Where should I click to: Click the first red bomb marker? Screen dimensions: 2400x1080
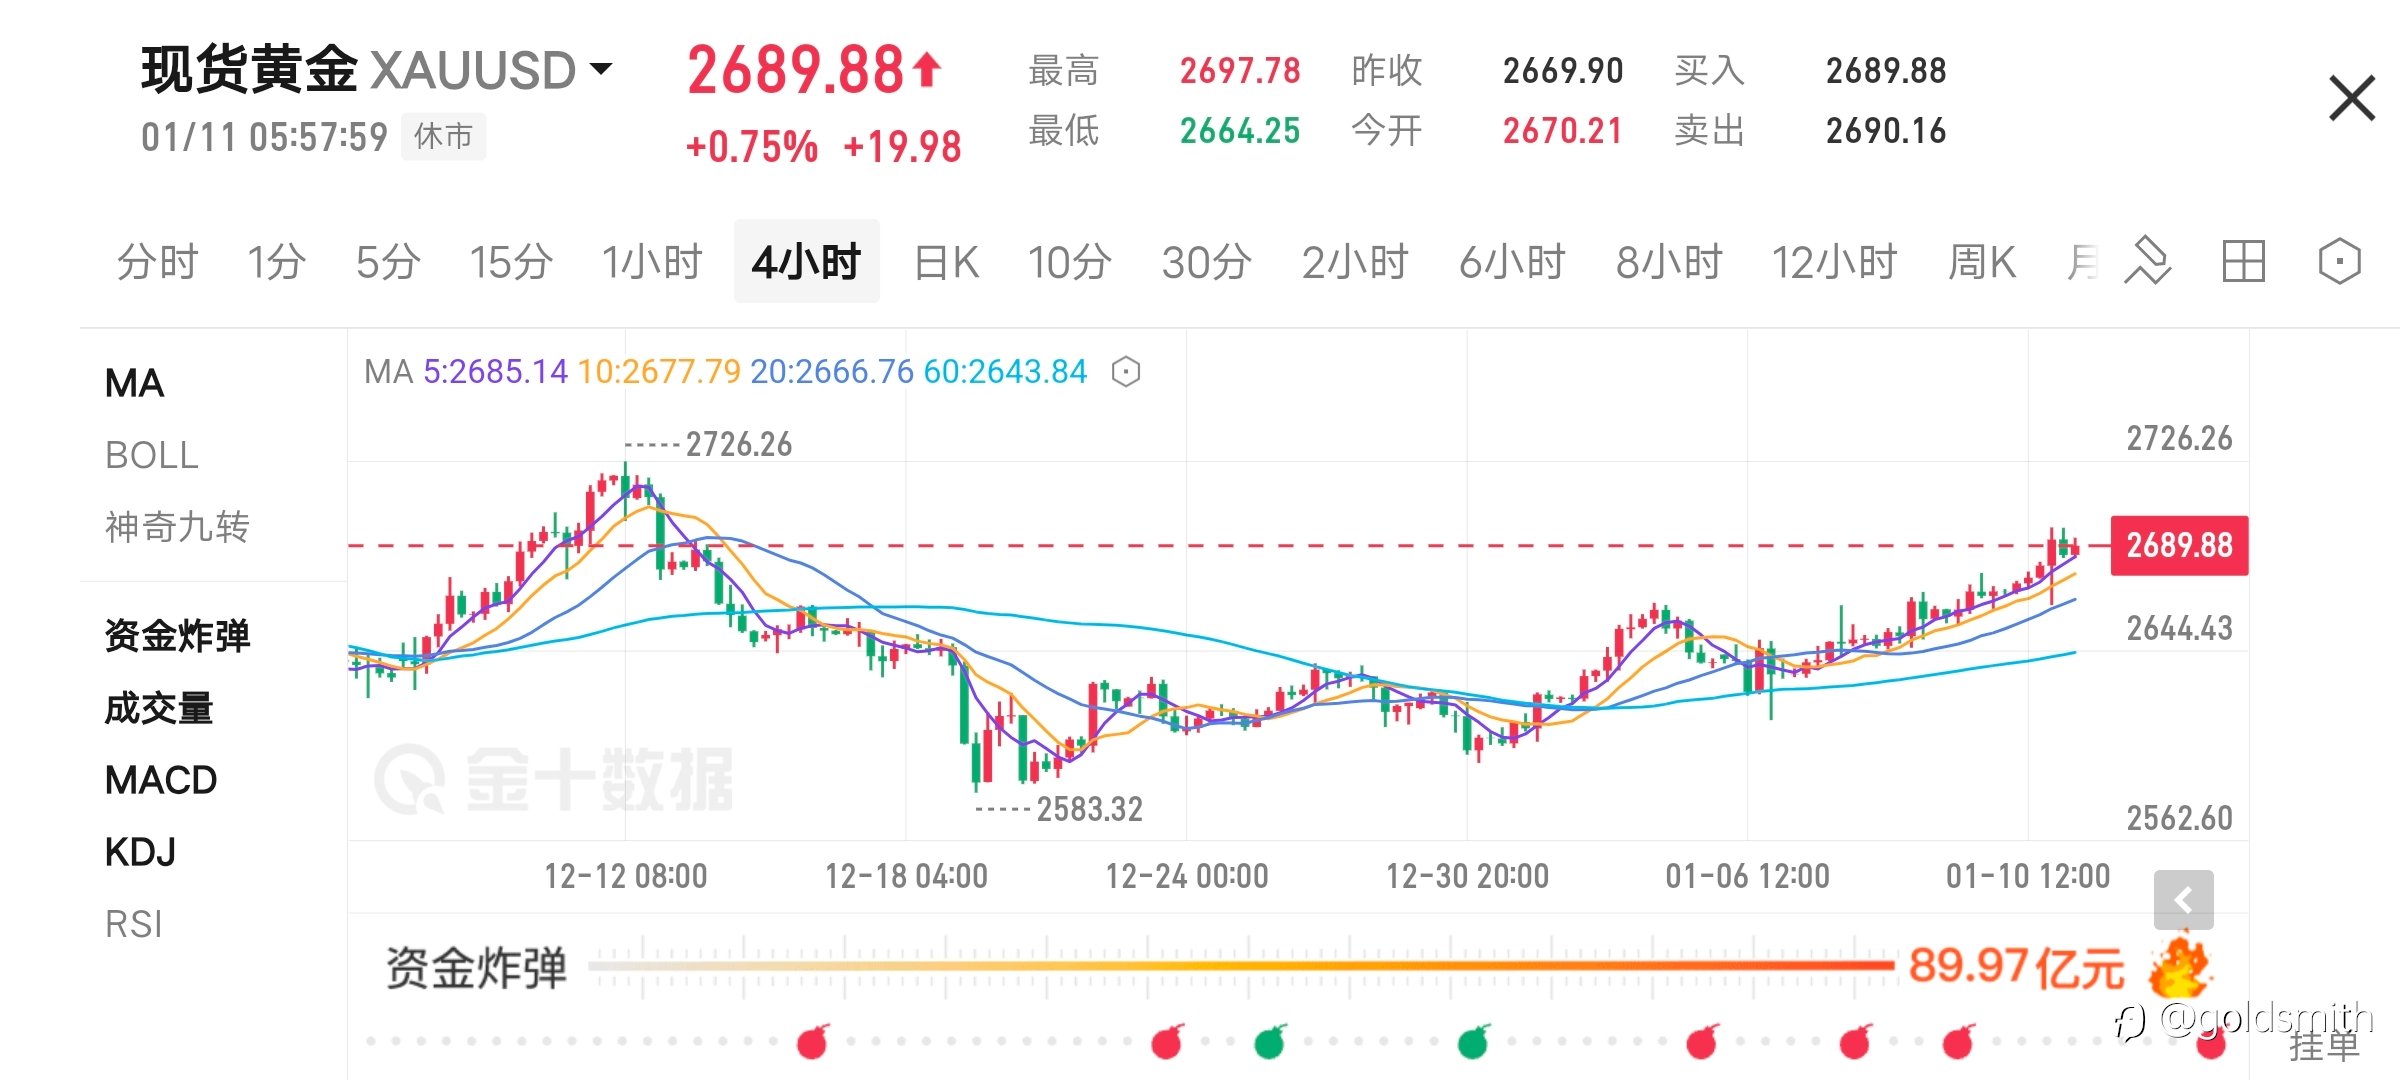(813, 1042)
